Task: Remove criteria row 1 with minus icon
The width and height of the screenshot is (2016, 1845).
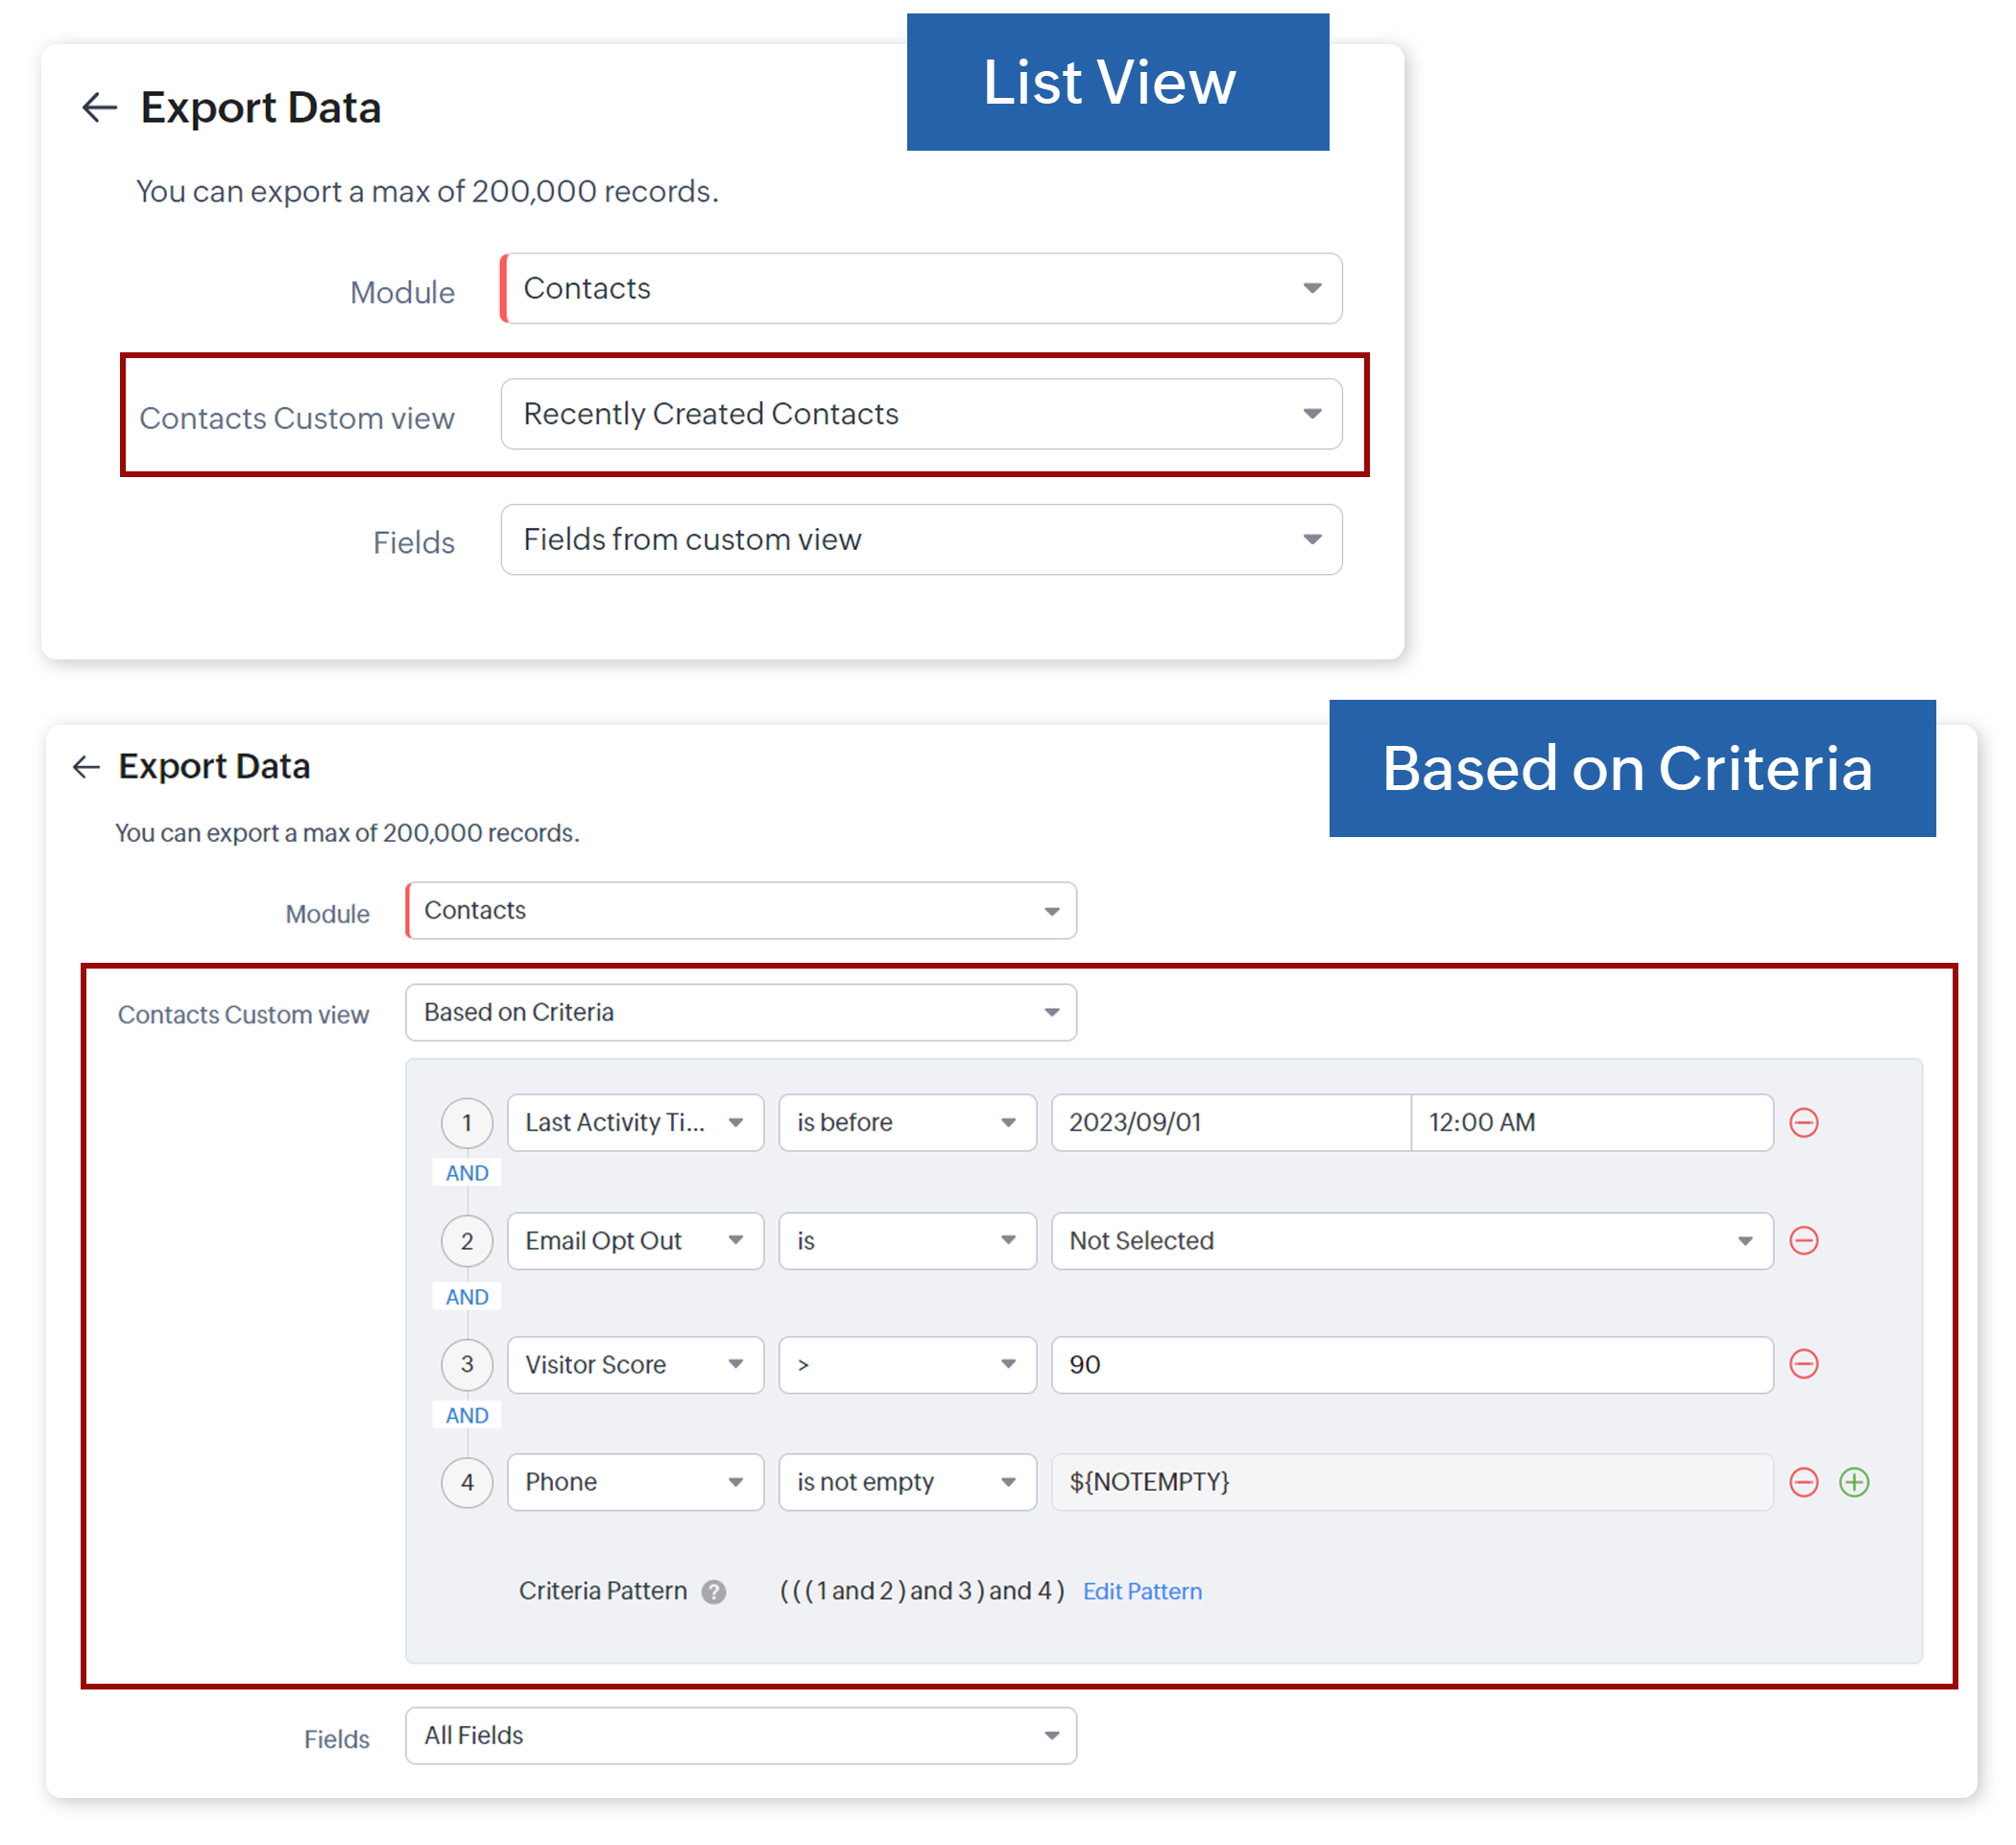Action: (x=1803, y=1123)
